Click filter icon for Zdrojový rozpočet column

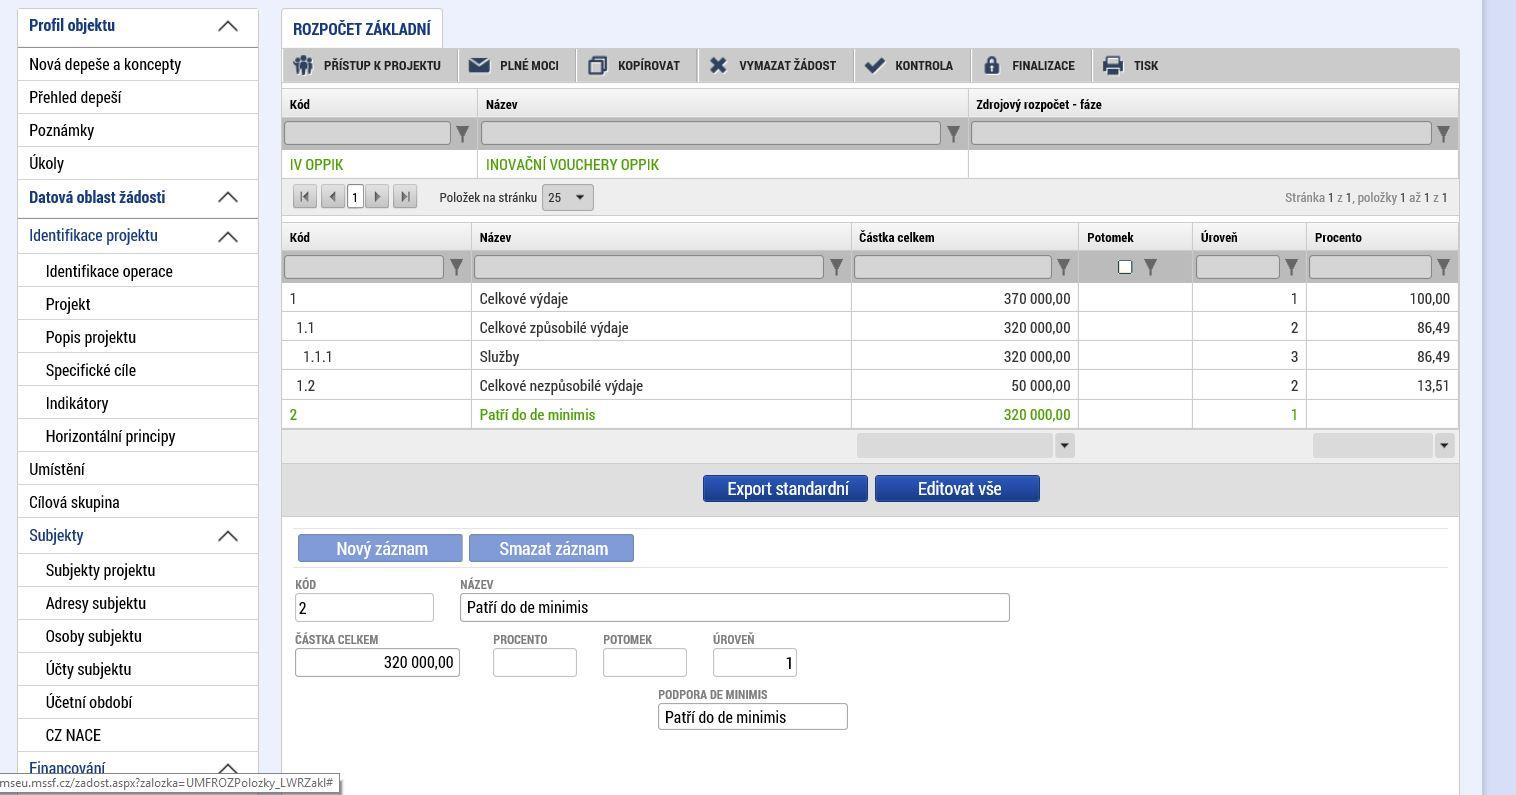1443,133
